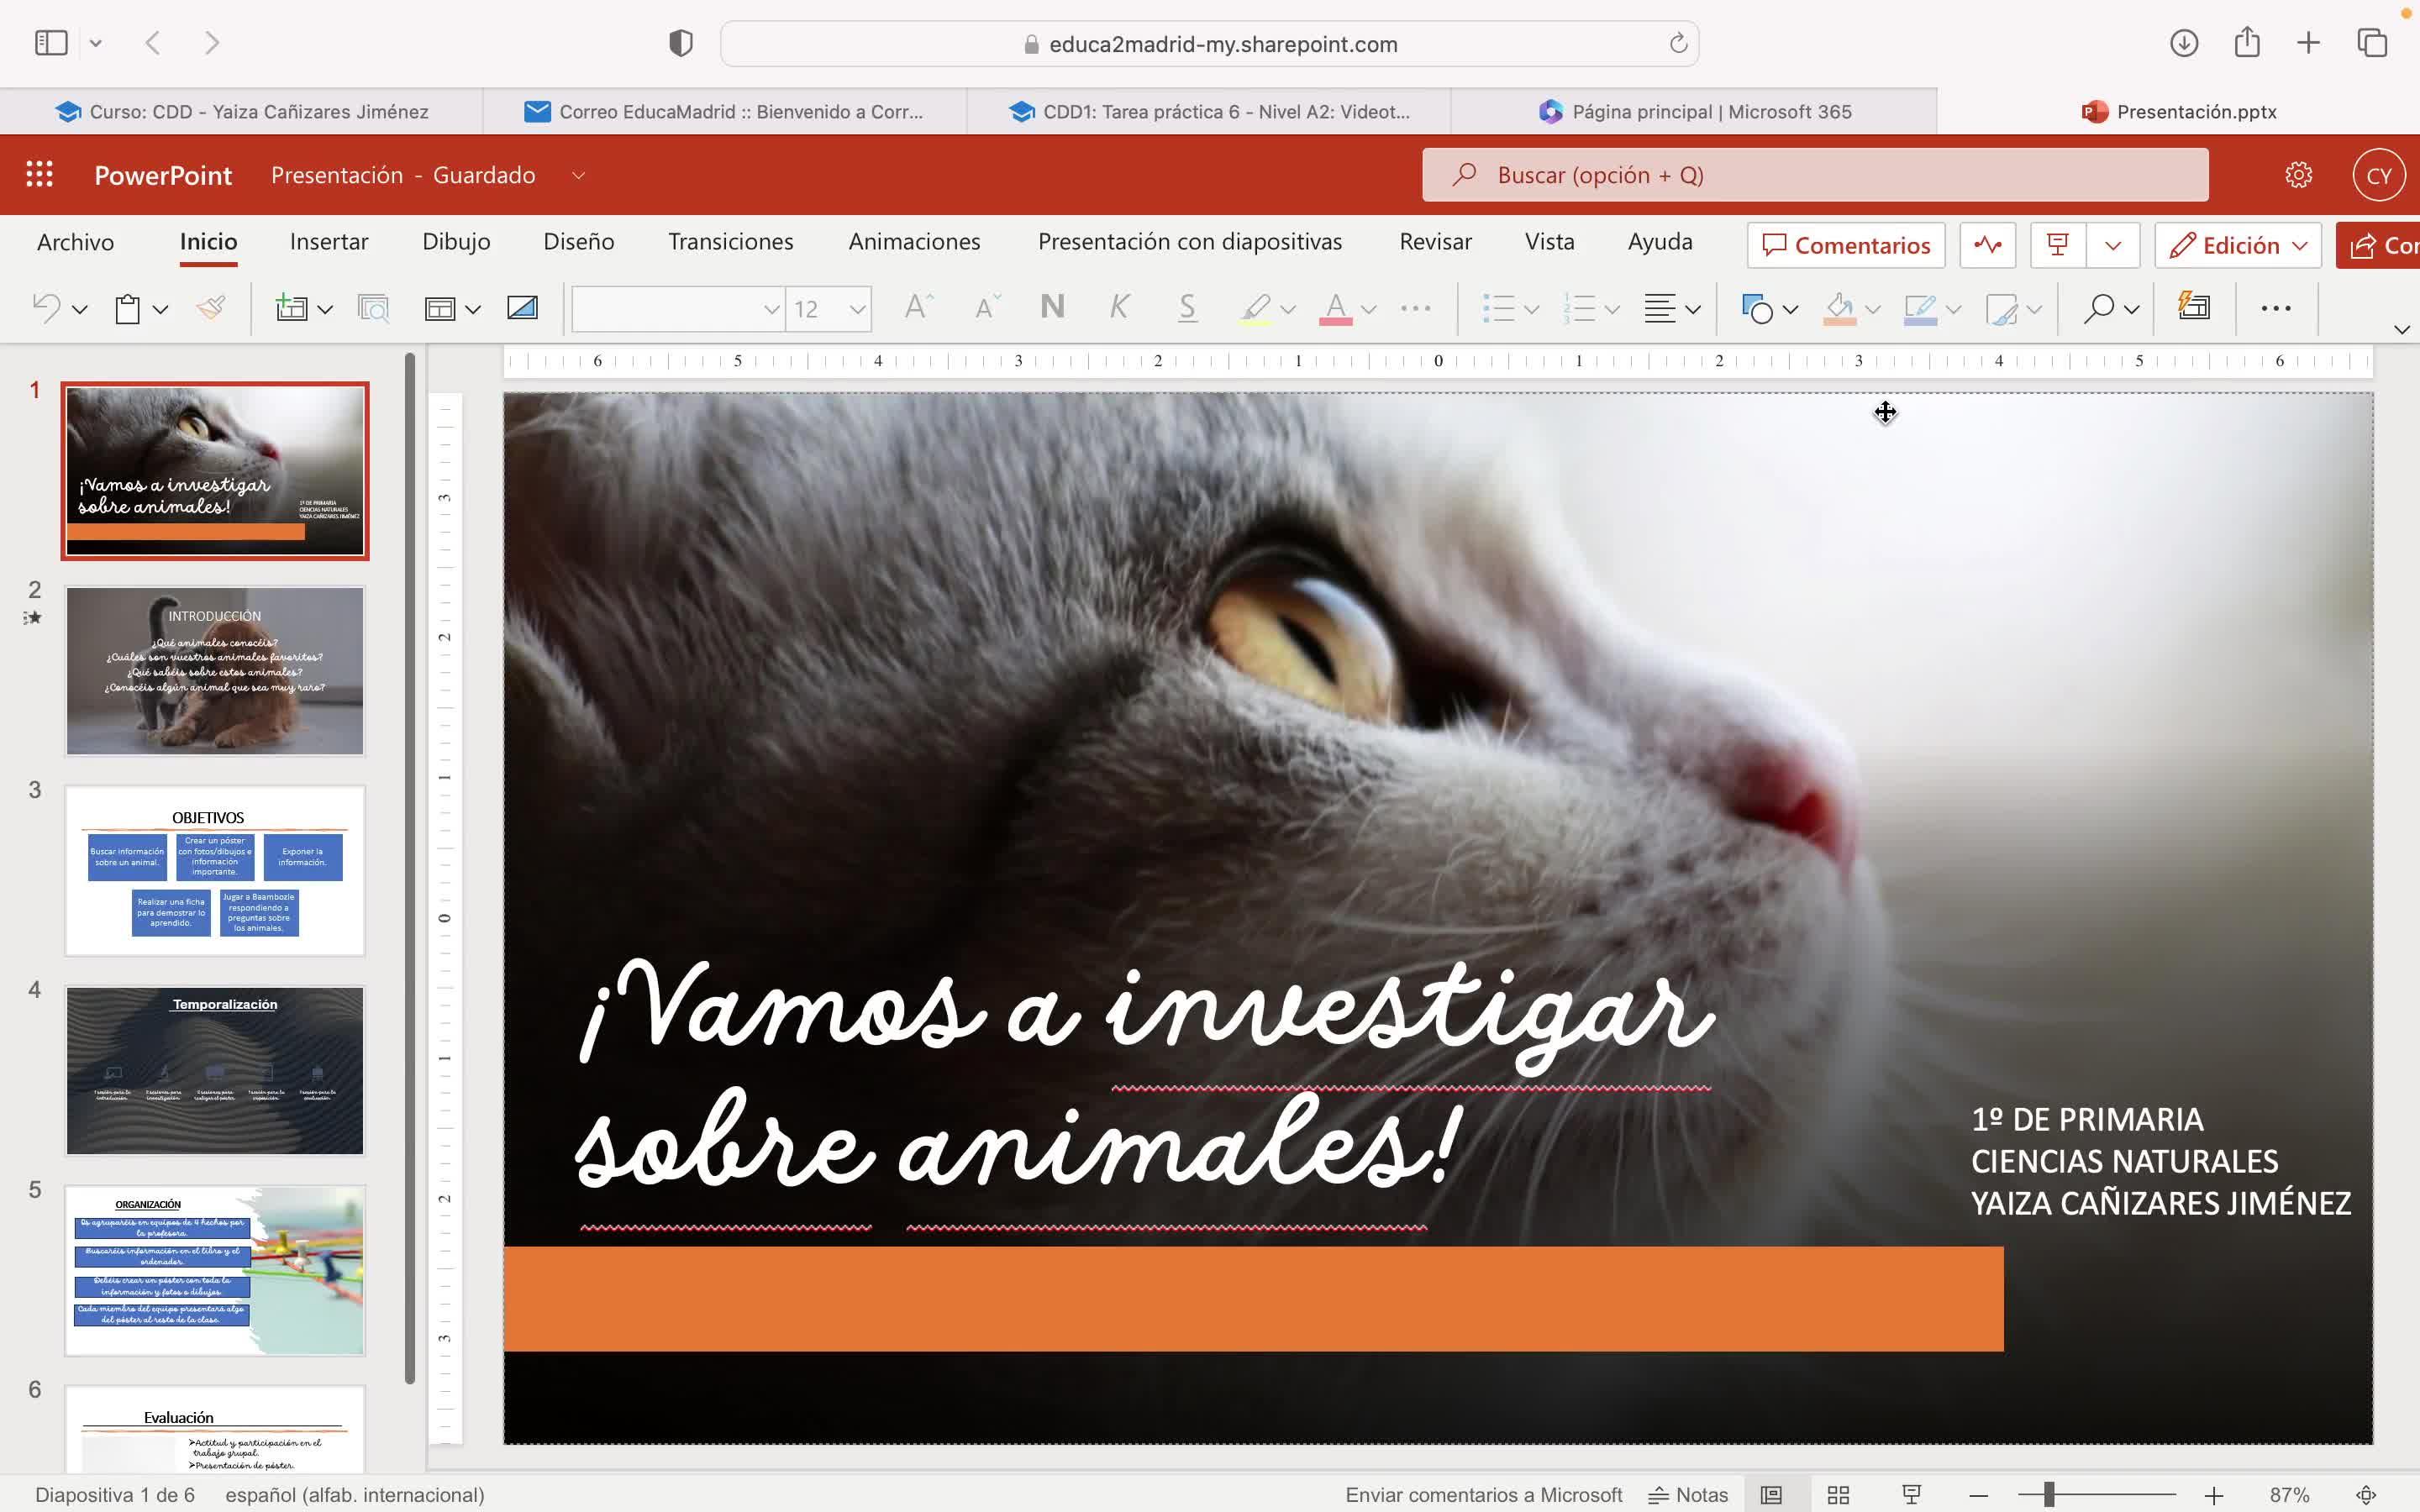
Task: Open the Transiciones ribbon tab
Action: (x=730, y=242)
